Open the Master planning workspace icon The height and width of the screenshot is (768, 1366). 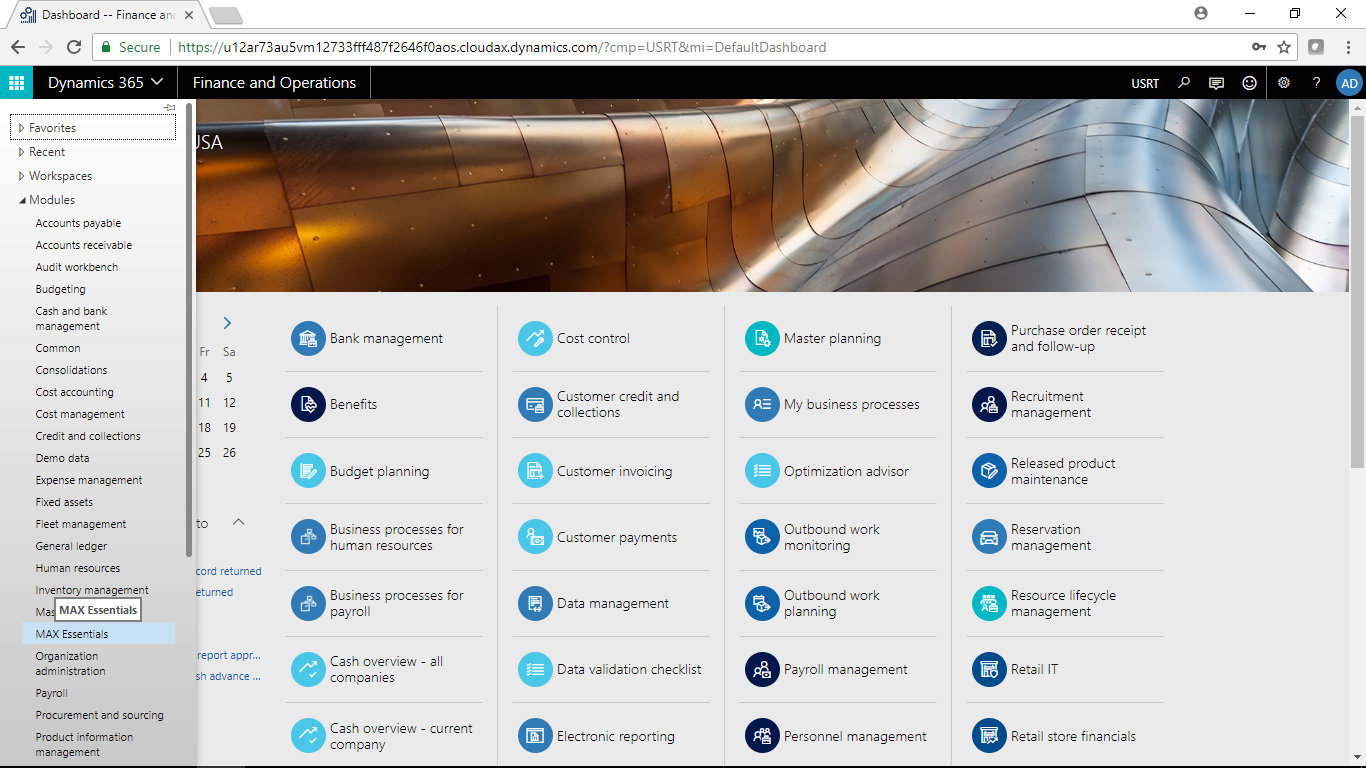[x=762, y=338]
